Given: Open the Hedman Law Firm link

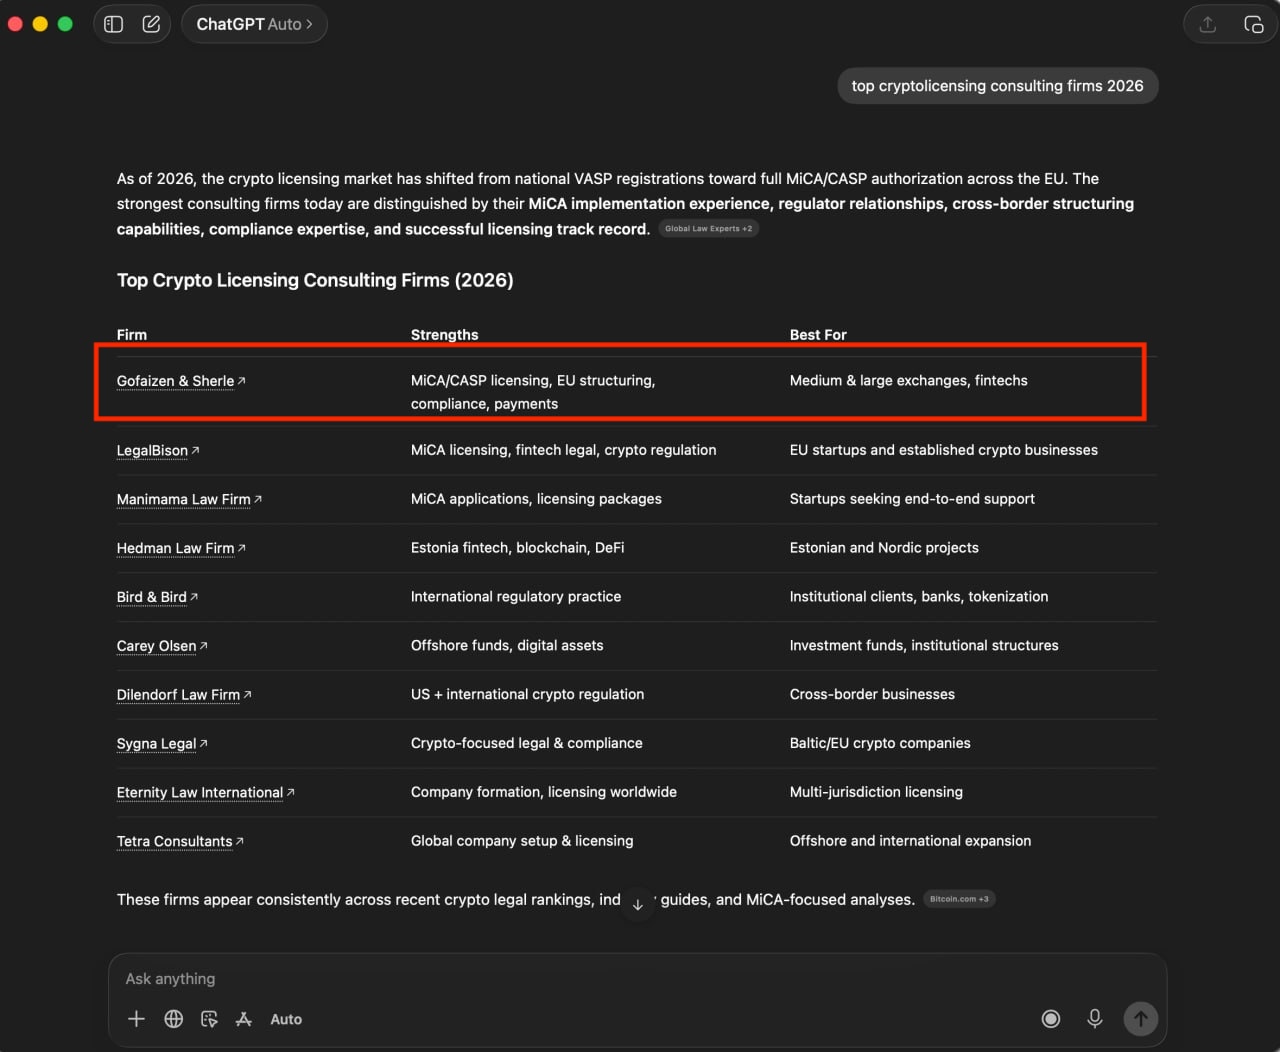Looking at the screenshot, I should click(x=181, y=548).
